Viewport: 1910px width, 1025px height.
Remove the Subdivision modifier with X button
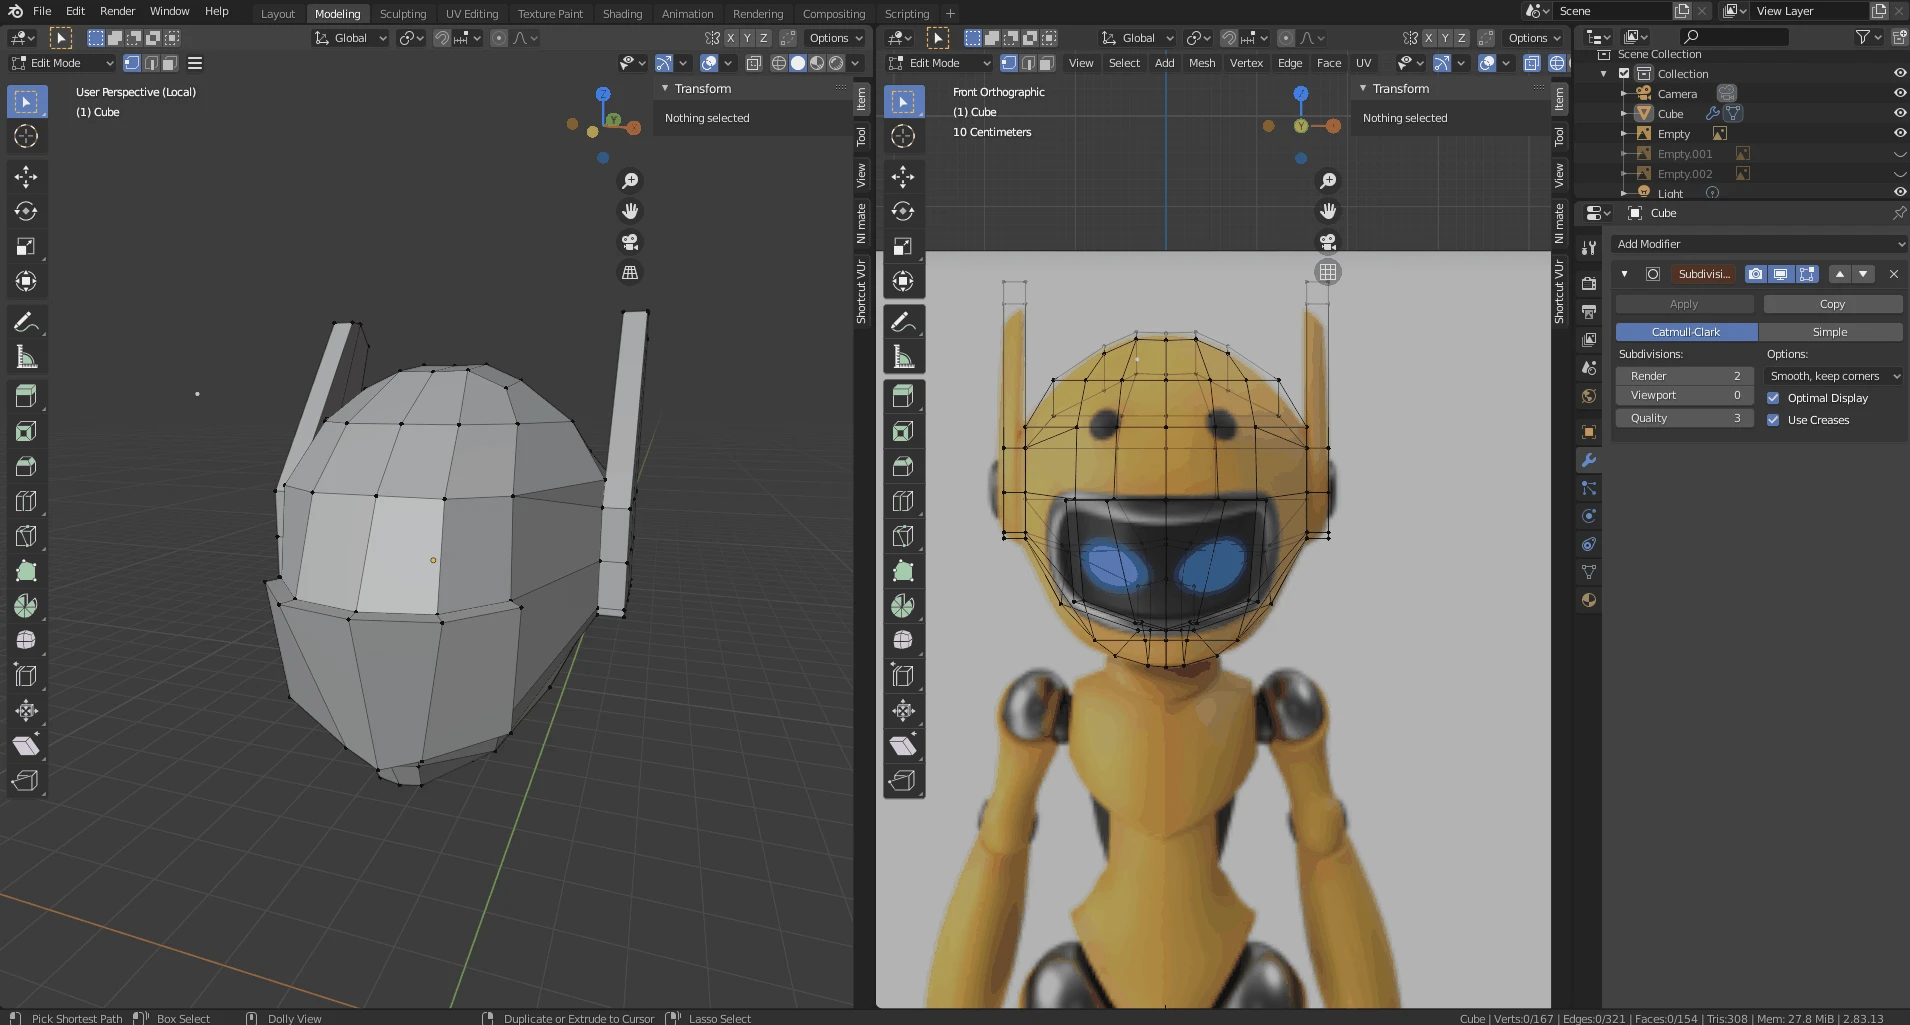coord(1894,274)
